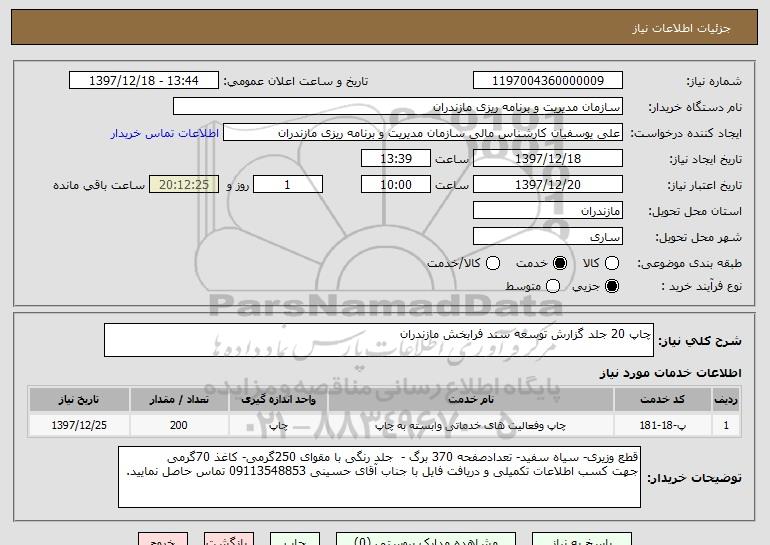The image size is (770, 545).
Task: Click the ساعت باقی مانده label
Action: click(99, 185)
